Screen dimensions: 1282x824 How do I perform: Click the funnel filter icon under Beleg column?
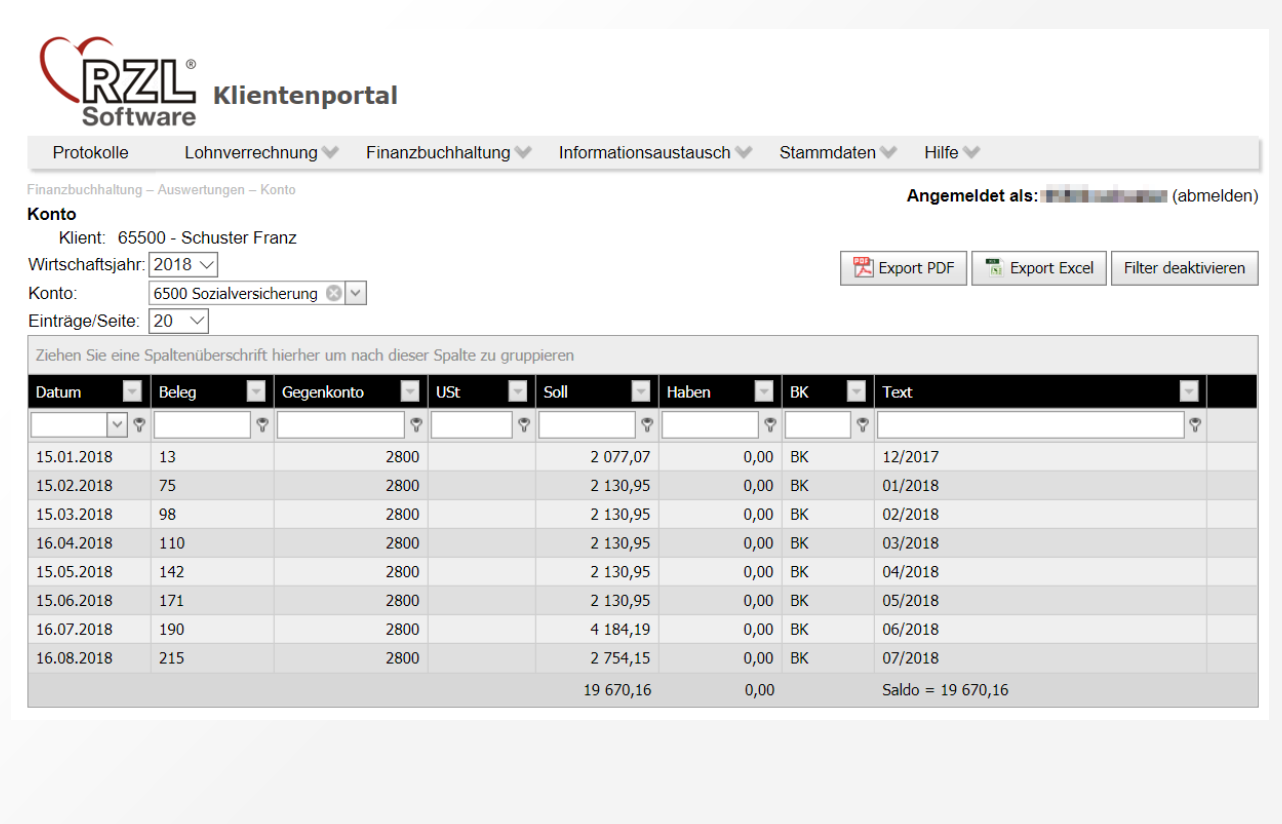point(262,424)
